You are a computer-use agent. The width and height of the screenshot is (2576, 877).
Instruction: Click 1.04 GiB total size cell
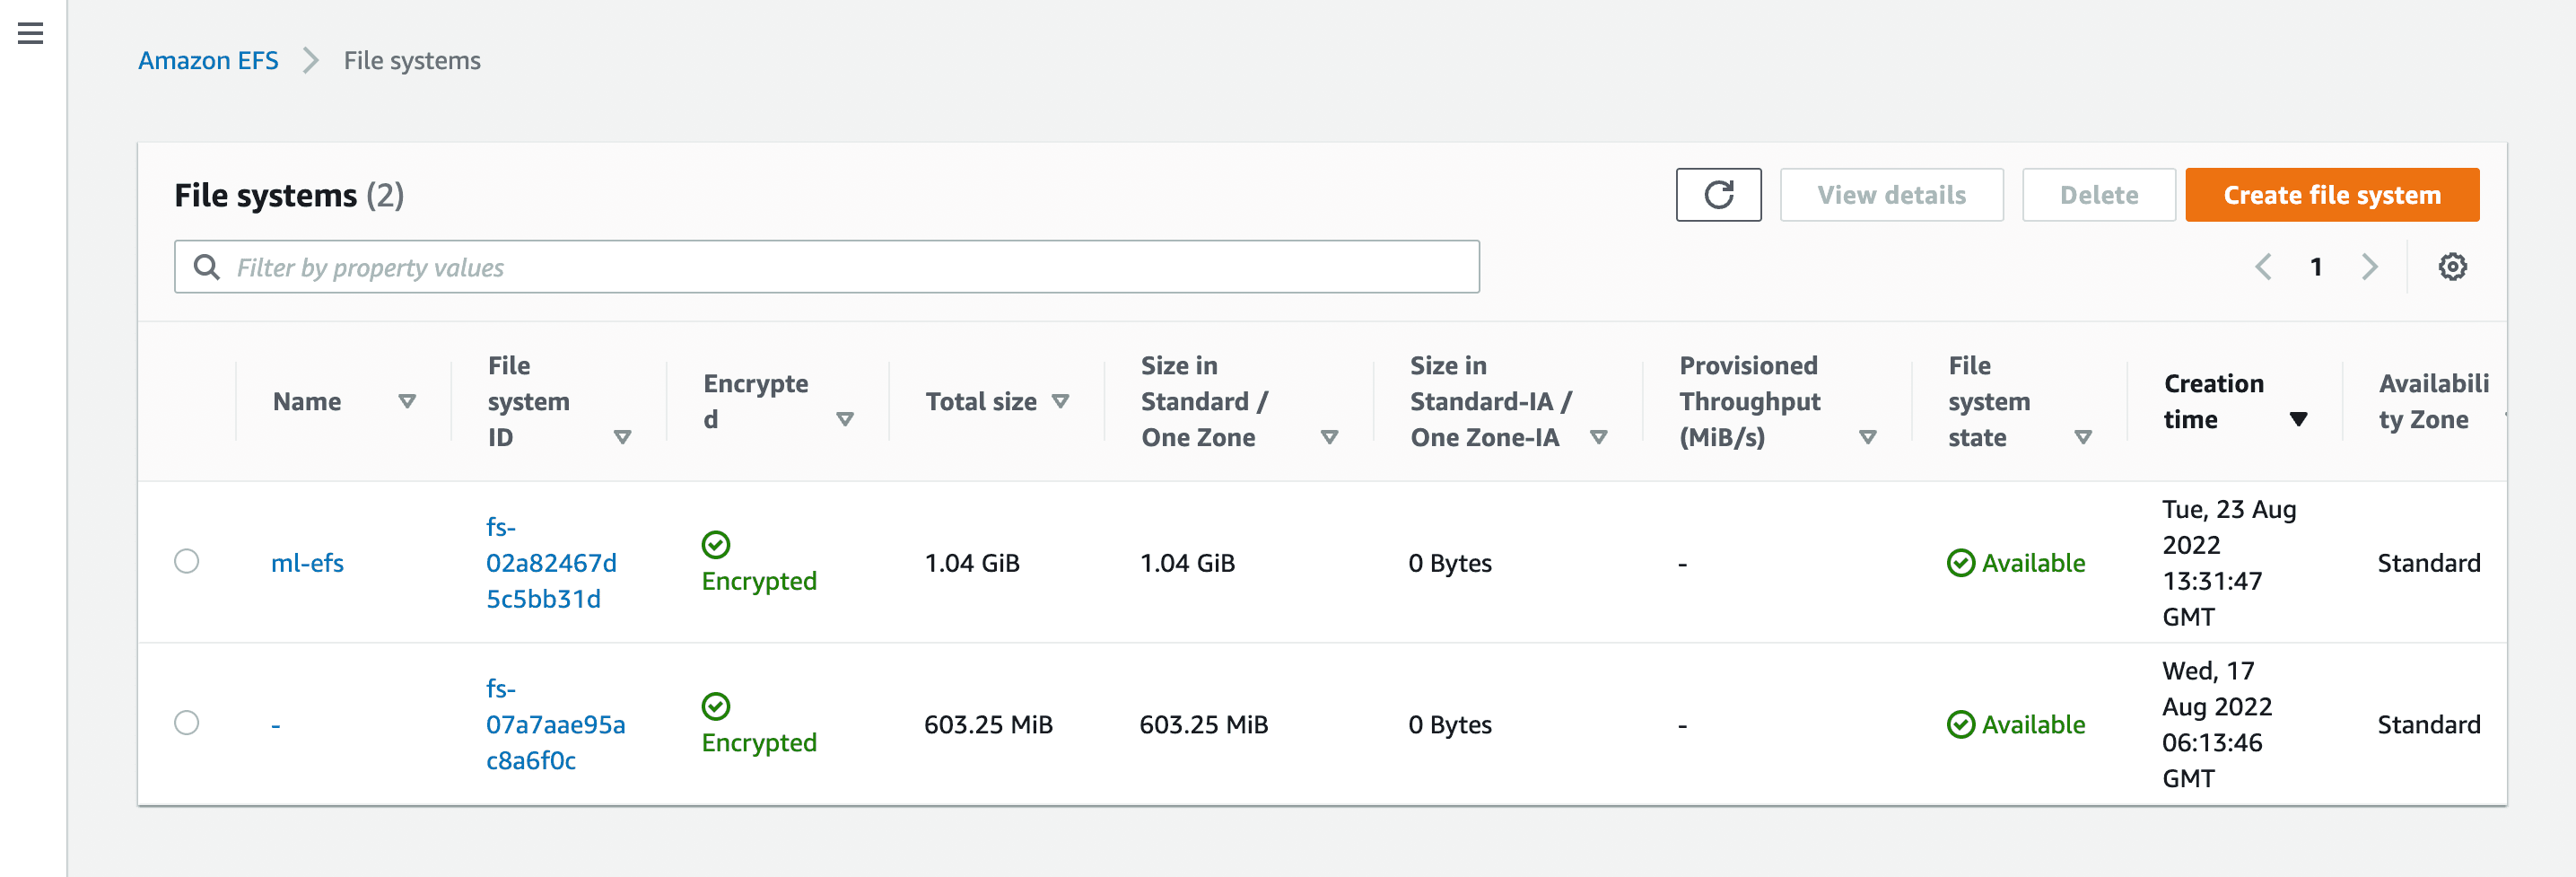pyautogui.click(x=971, y=563)
